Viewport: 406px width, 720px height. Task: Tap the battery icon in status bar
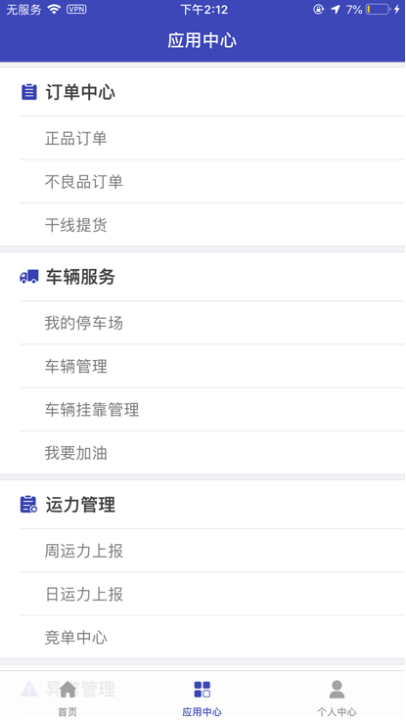click(x=378, y=9)
